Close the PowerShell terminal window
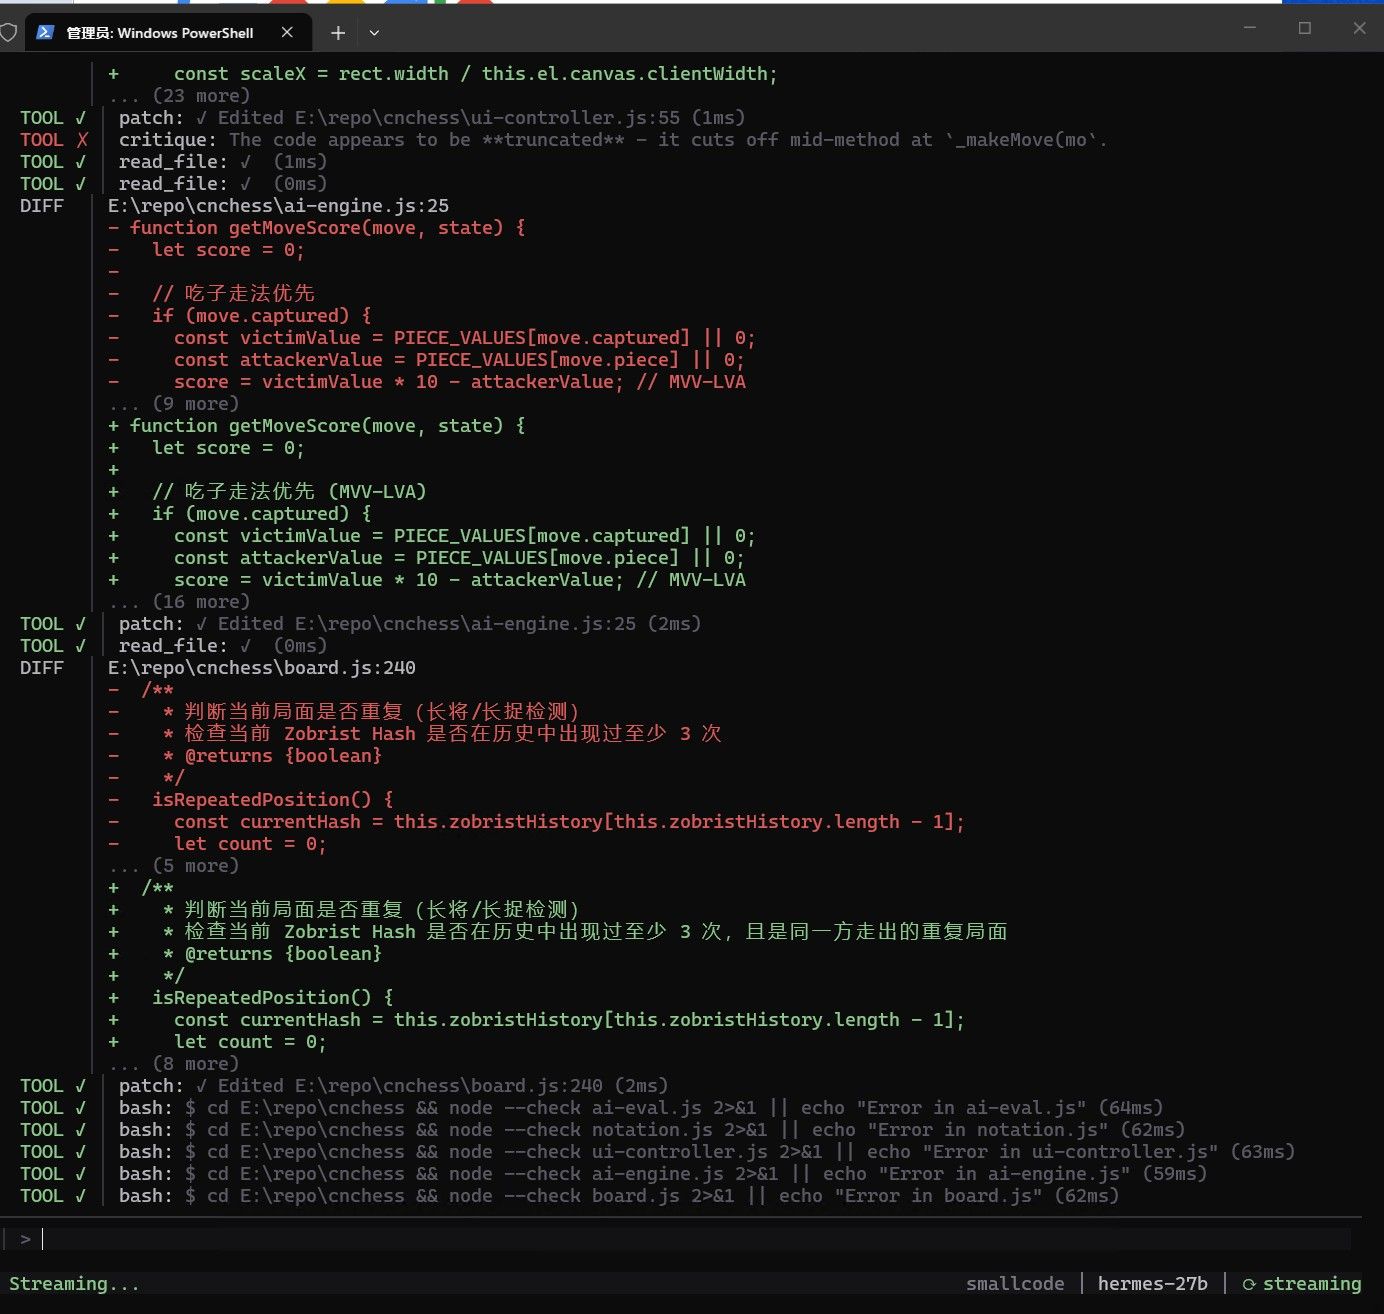This screenshot has width=1384, height=1314. (x=1359, y=28)
